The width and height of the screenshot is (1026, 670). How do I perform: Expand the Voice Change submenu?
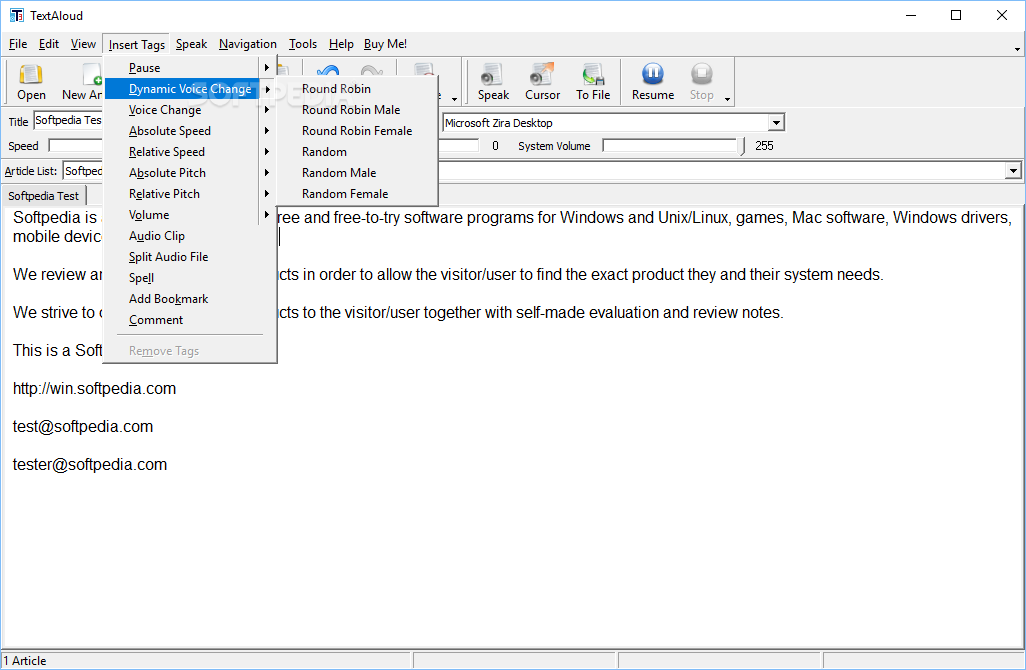pyautogui.click(x=190, y=109)
